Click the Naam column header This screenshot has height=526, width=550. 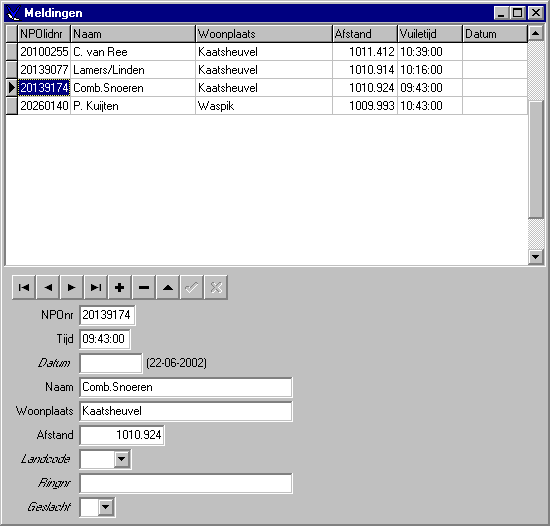(x=133, y=34)
